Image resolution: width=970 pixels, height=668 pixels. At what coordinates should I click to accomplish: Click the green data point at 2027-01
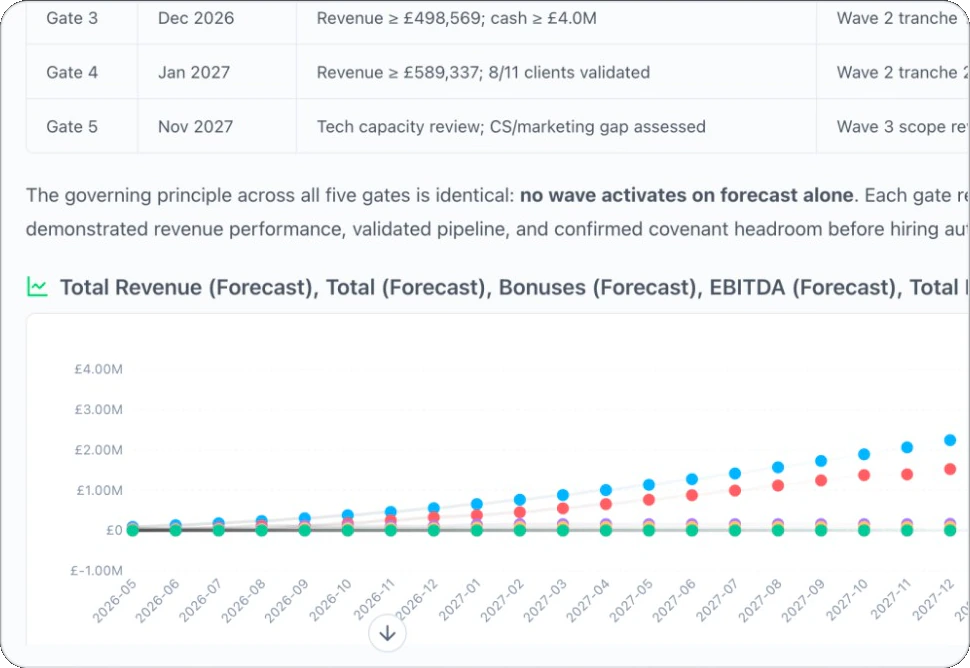[476, 530]
